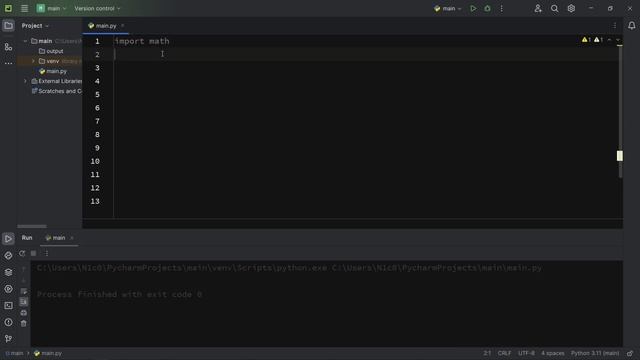Change the UTF-8 file encoding
640x360 pixels.
(x=526, y=353)
